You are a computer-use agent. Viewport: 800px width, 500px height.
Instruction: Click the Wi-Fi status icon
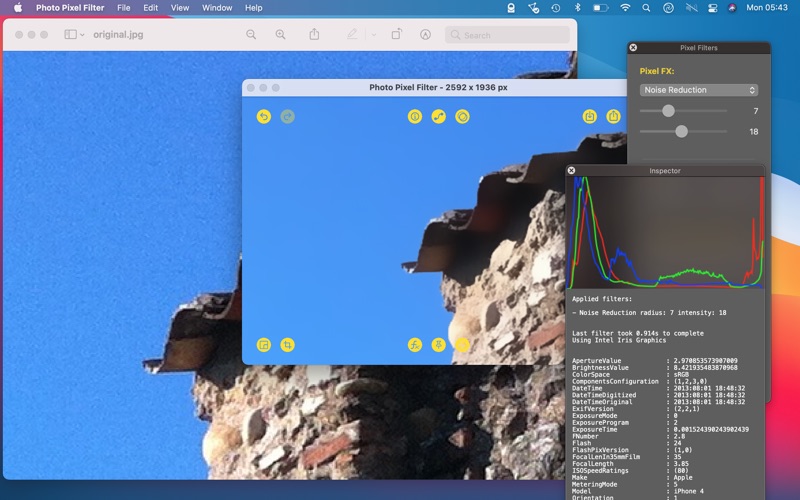pos(625,8)
